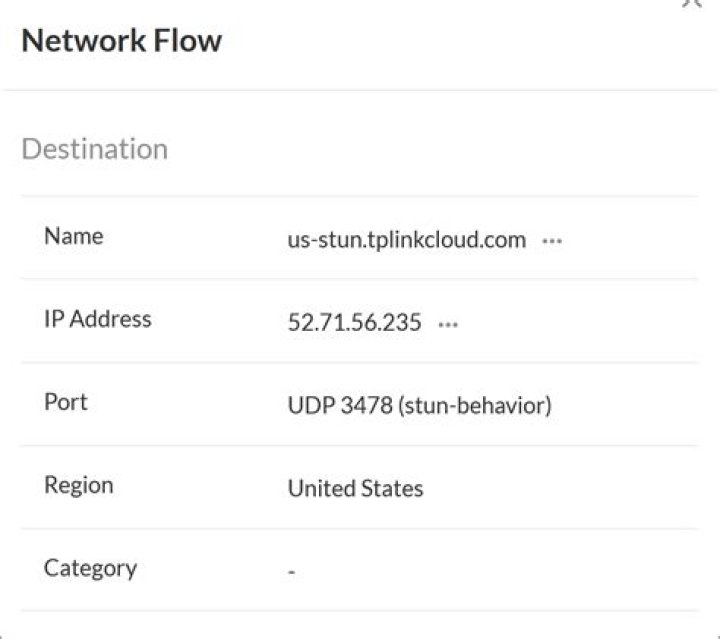This screenshot has height=639, width=720.
Task: Click the Region field label
Action: 78,485
